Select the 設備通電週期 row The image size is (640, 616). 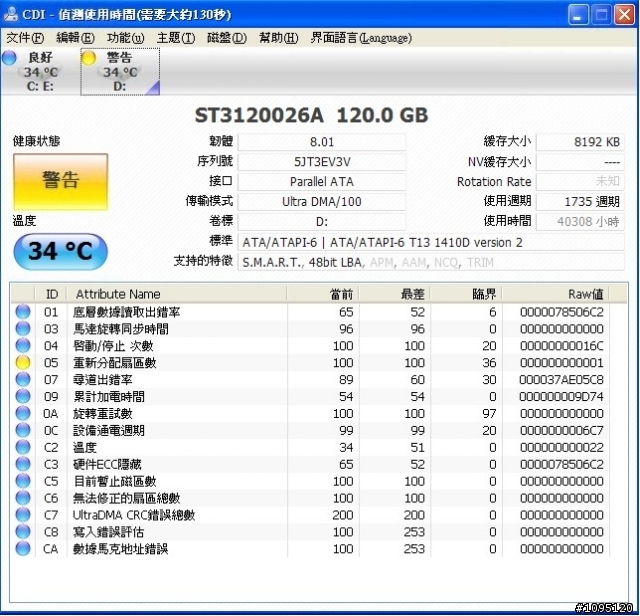tap(310, 430)
